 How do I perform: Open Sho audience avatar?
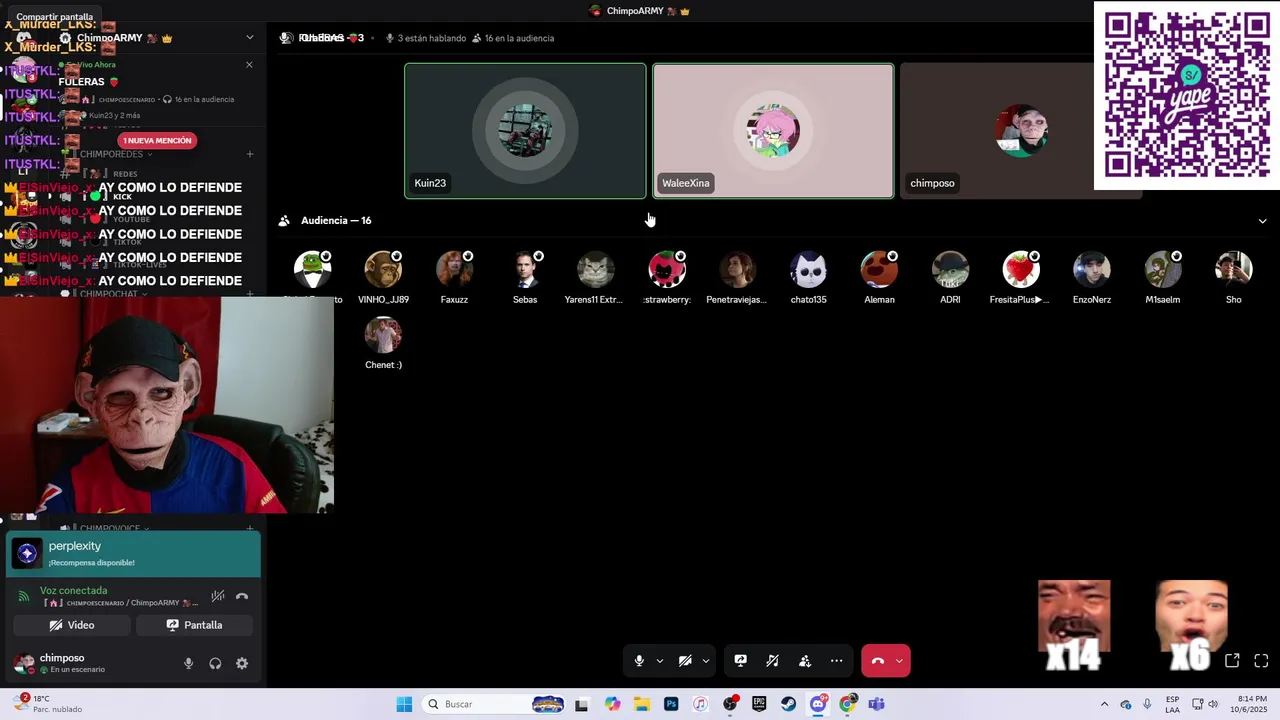(x=1234, y=269)
